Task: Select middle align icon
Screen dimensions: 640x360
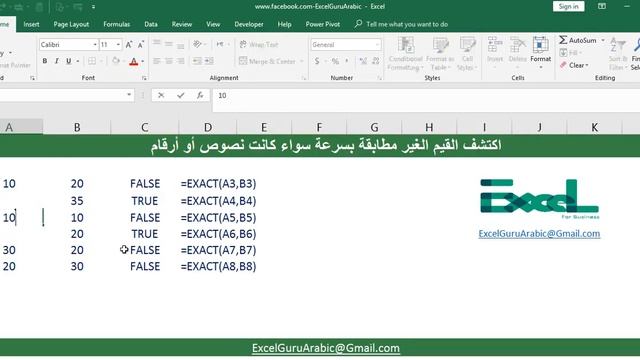Action: point(169,44)
